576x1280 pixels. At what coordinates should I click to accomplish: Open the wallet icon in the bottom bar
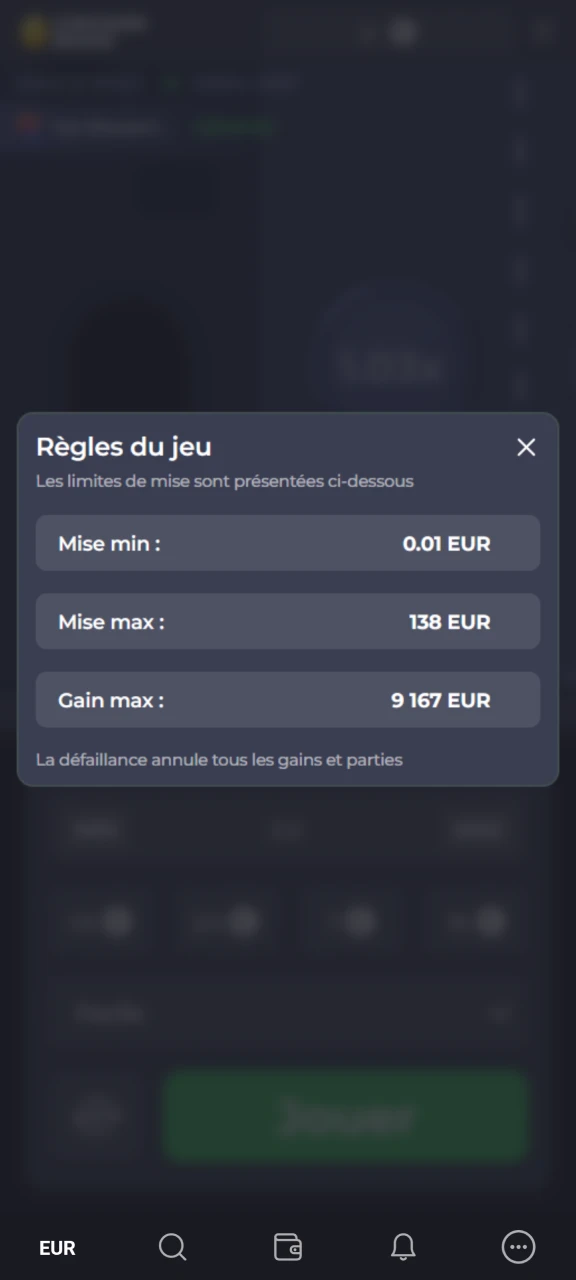coord(288,1247)
